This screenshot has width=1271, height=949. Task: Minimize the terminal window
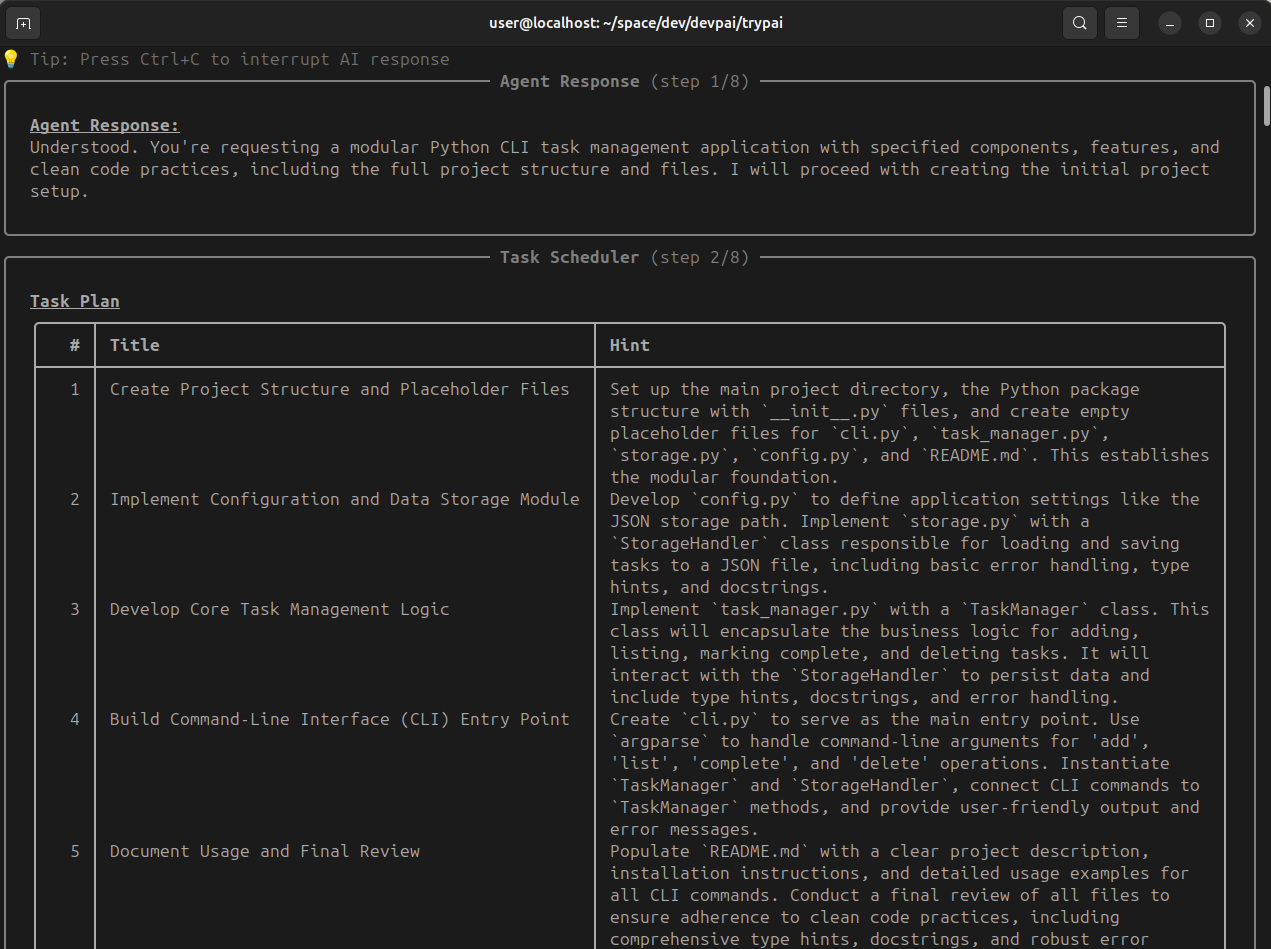click(1170, 23)
